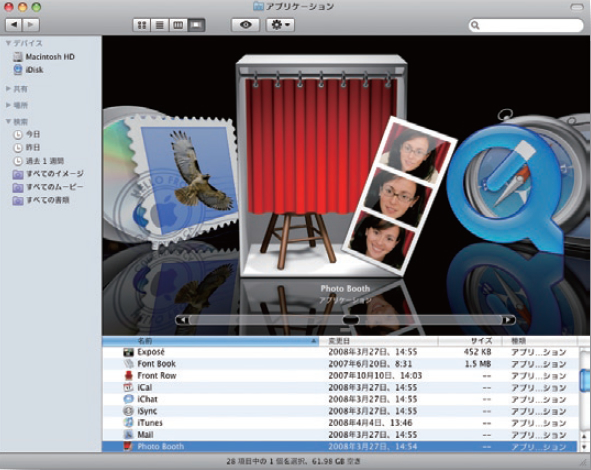Screen dimensions: 591x470
Task: Click the file list scroll down arrow
Action: point(585,447)
